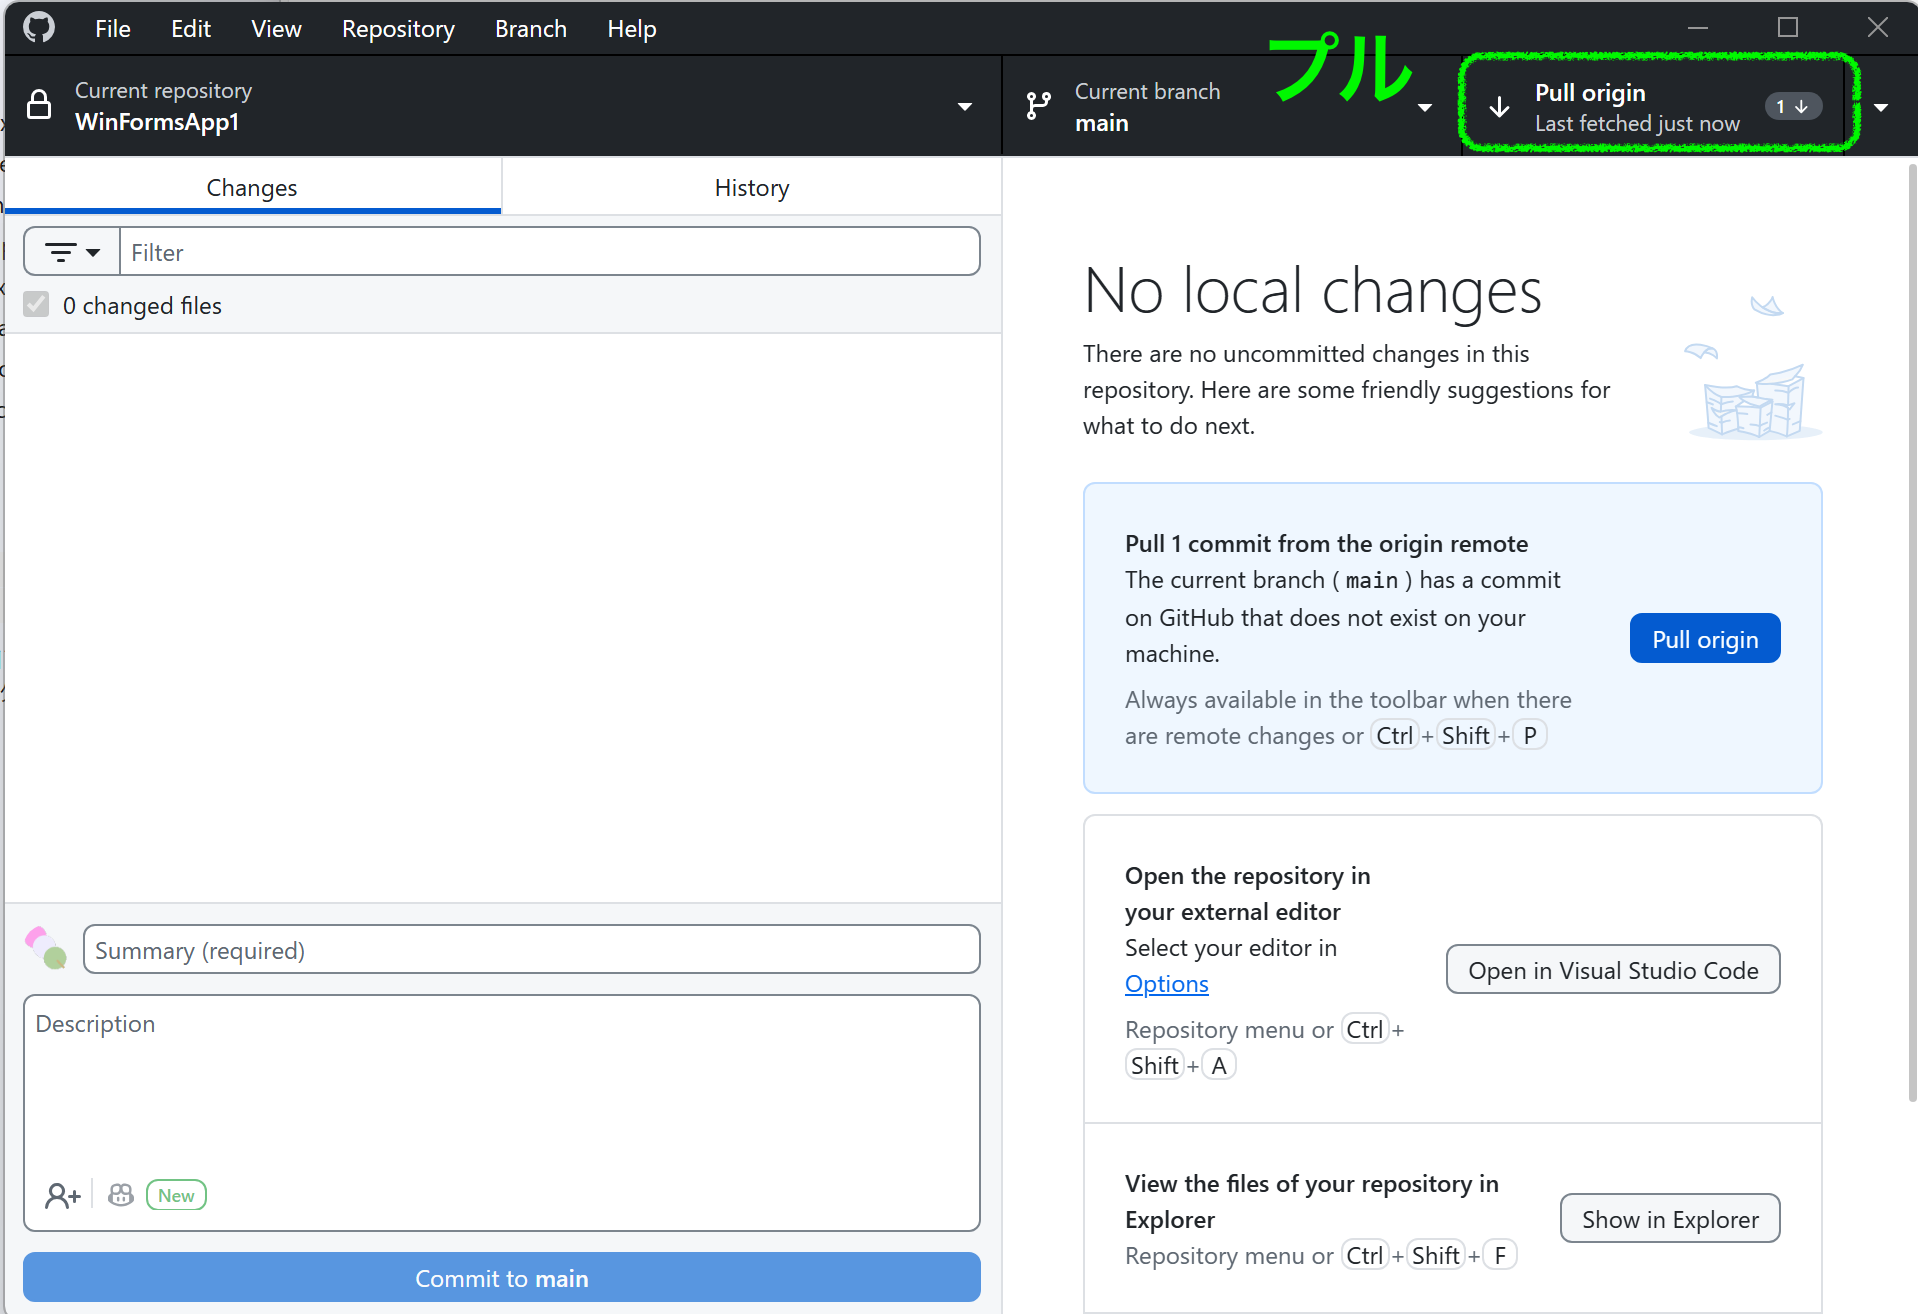Open the filter options icon button
This screenshot has width=1918, height=1314.
click(x=72, y=252)
